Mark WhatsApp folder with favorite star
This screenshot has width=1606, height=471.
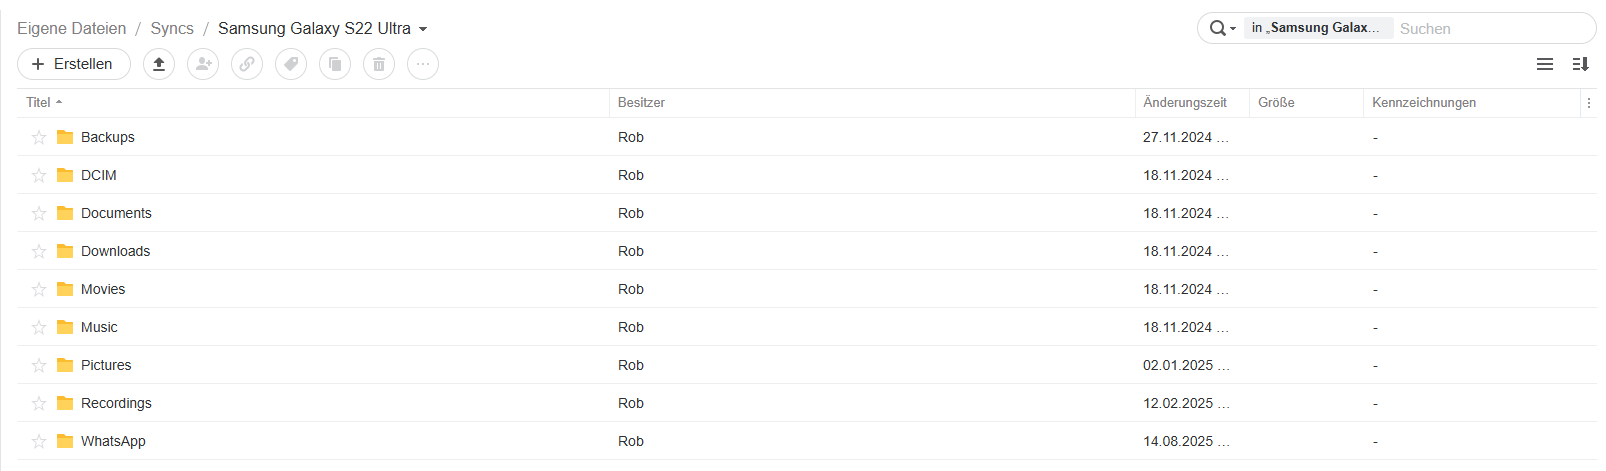coord(39,441)
